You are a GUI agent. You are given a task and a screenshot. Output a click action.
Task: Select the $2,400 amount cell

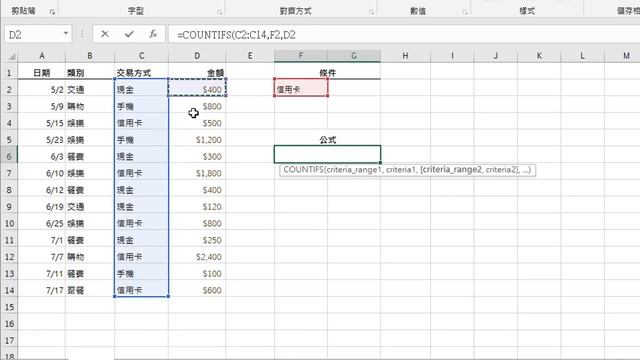[x=197, y=257]
